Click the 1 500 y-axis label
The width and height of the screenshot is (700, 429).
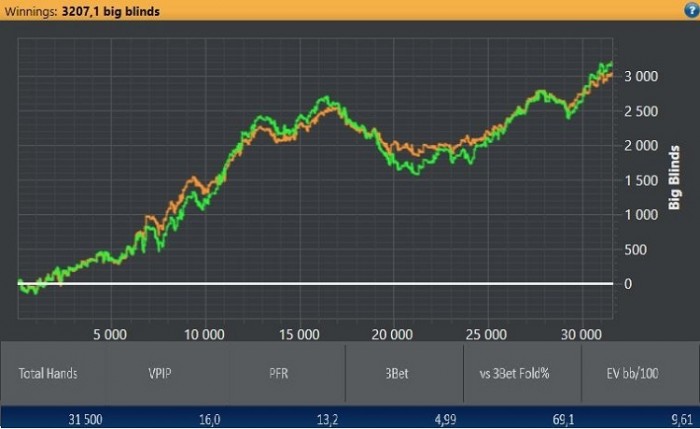click(x=641, y=180)
